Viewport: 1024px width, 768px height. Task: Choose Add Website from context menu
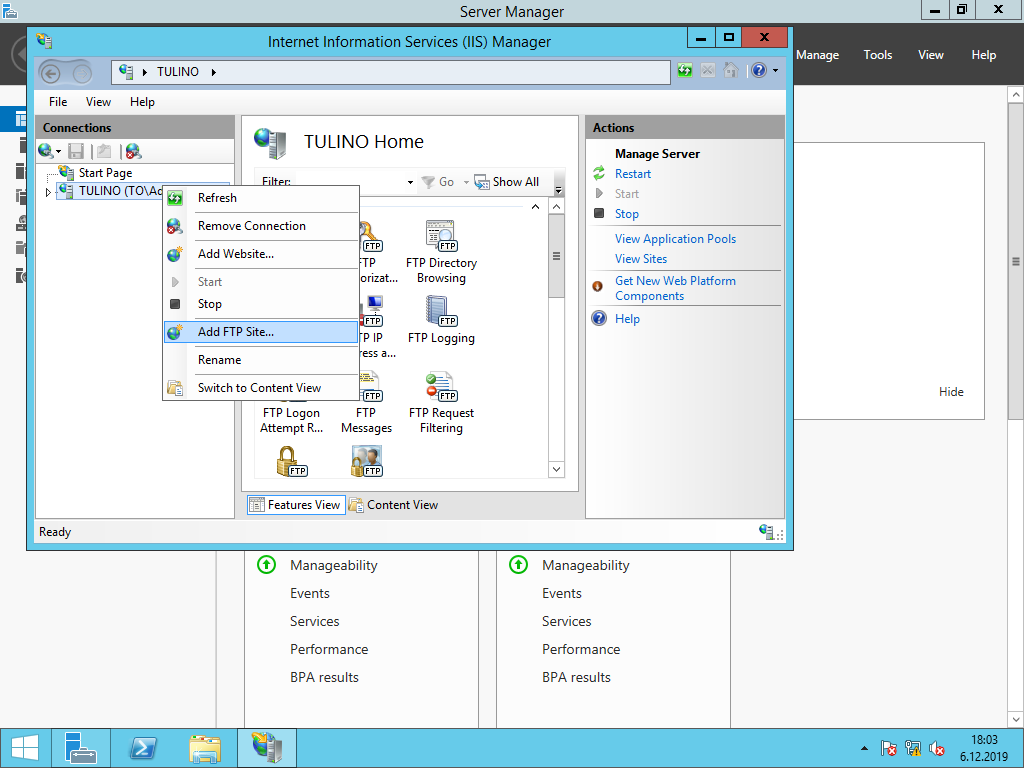(261, 254)
